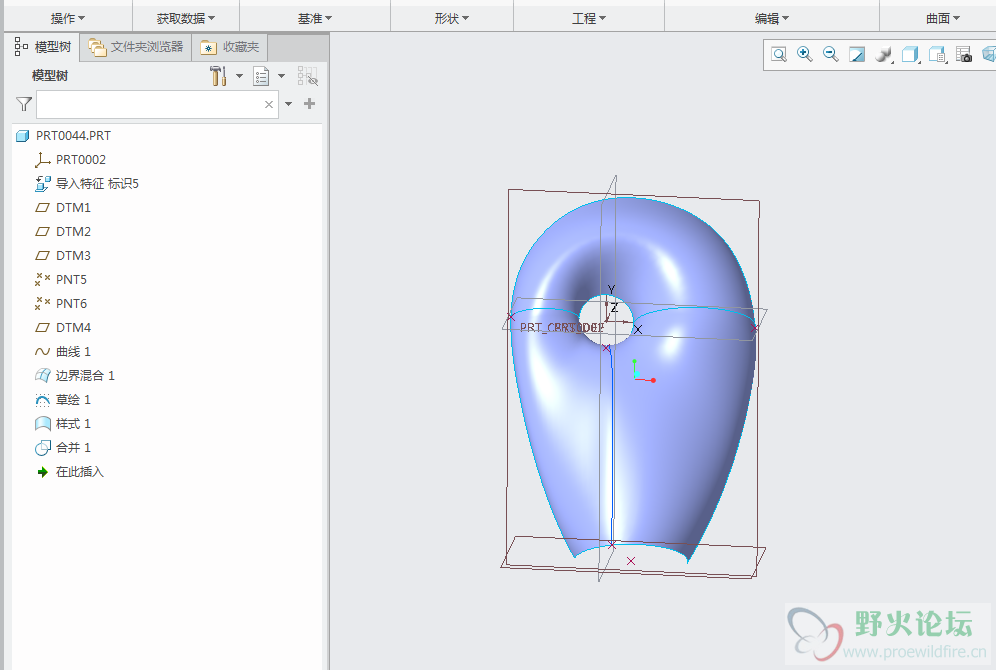Click the boundary blend icon for 边界混合 1
Screen dimensions: 996x670
pos(43,375)
